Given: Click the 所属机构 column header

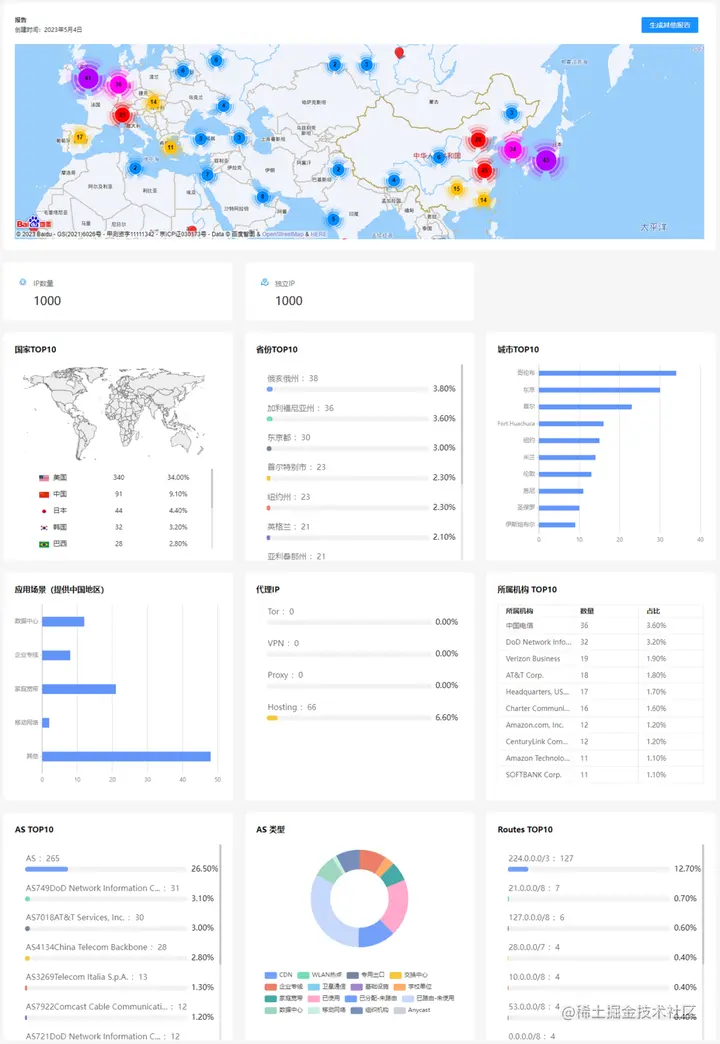Looking at the screenshot, I should click(x=519, y=611).
